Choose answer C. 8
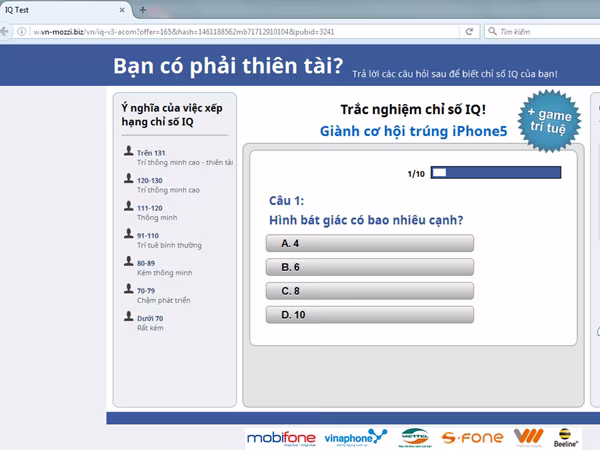600x450 pixels. [x=370, y=291]
